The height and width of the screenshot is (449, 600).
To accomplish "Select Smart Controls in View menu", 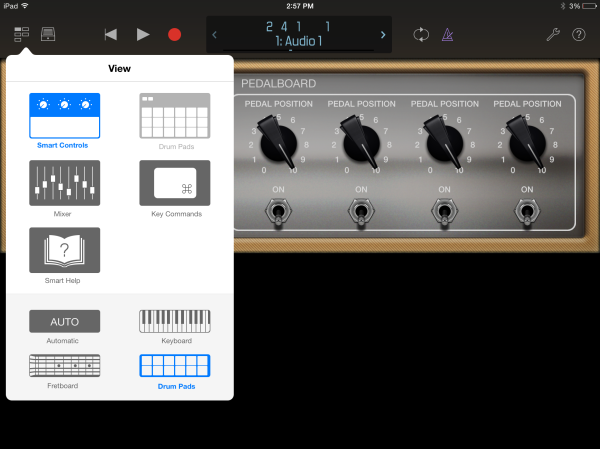I will click(64, 116).
